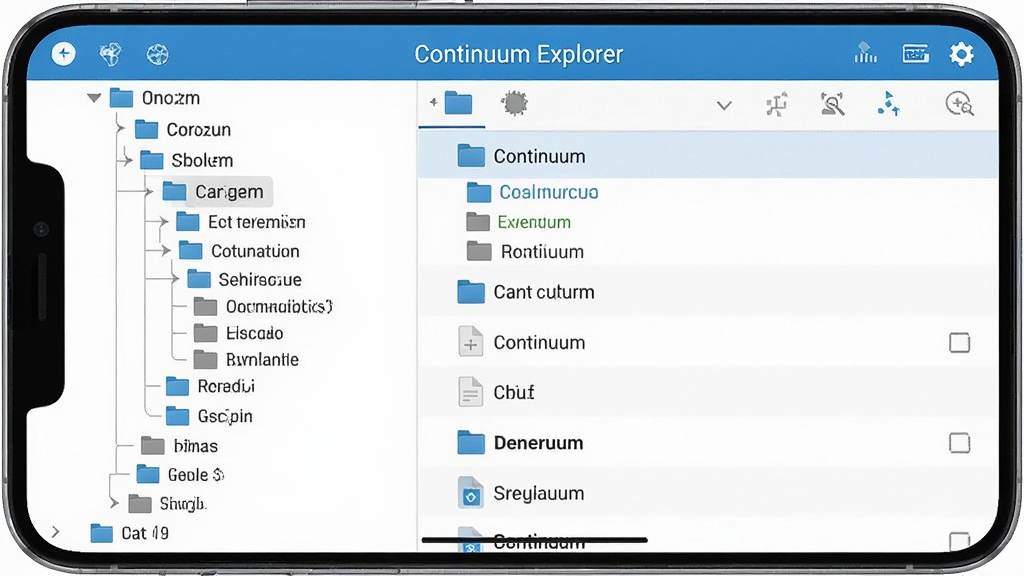
Task: Tick the checkbox on the Continuum file row
Action: 959,343
